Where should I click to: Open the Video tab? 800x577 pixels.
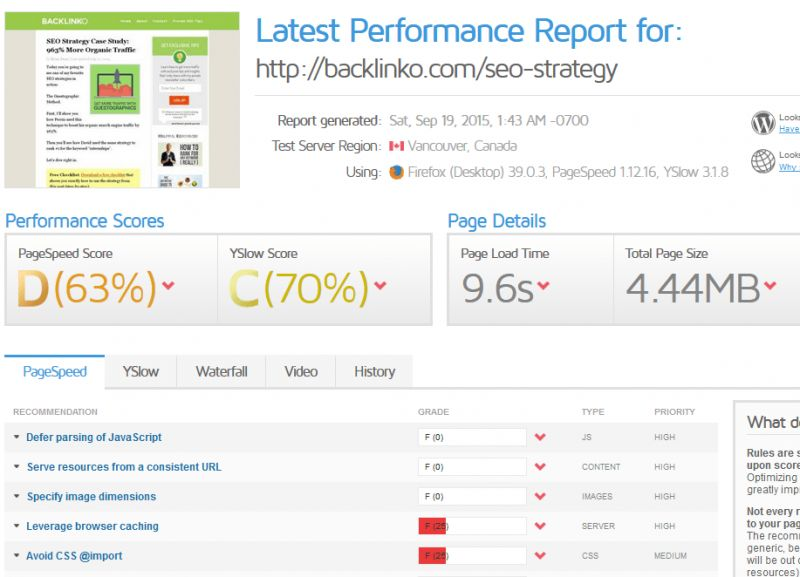[x=301, y=372]
